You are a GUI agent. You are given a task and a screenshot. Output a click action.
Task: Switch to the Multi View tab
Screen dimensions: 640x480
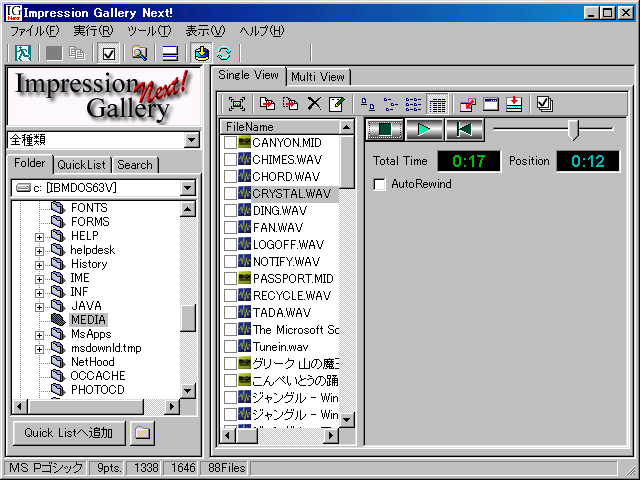pyautogui.click(x=318, y=77)
